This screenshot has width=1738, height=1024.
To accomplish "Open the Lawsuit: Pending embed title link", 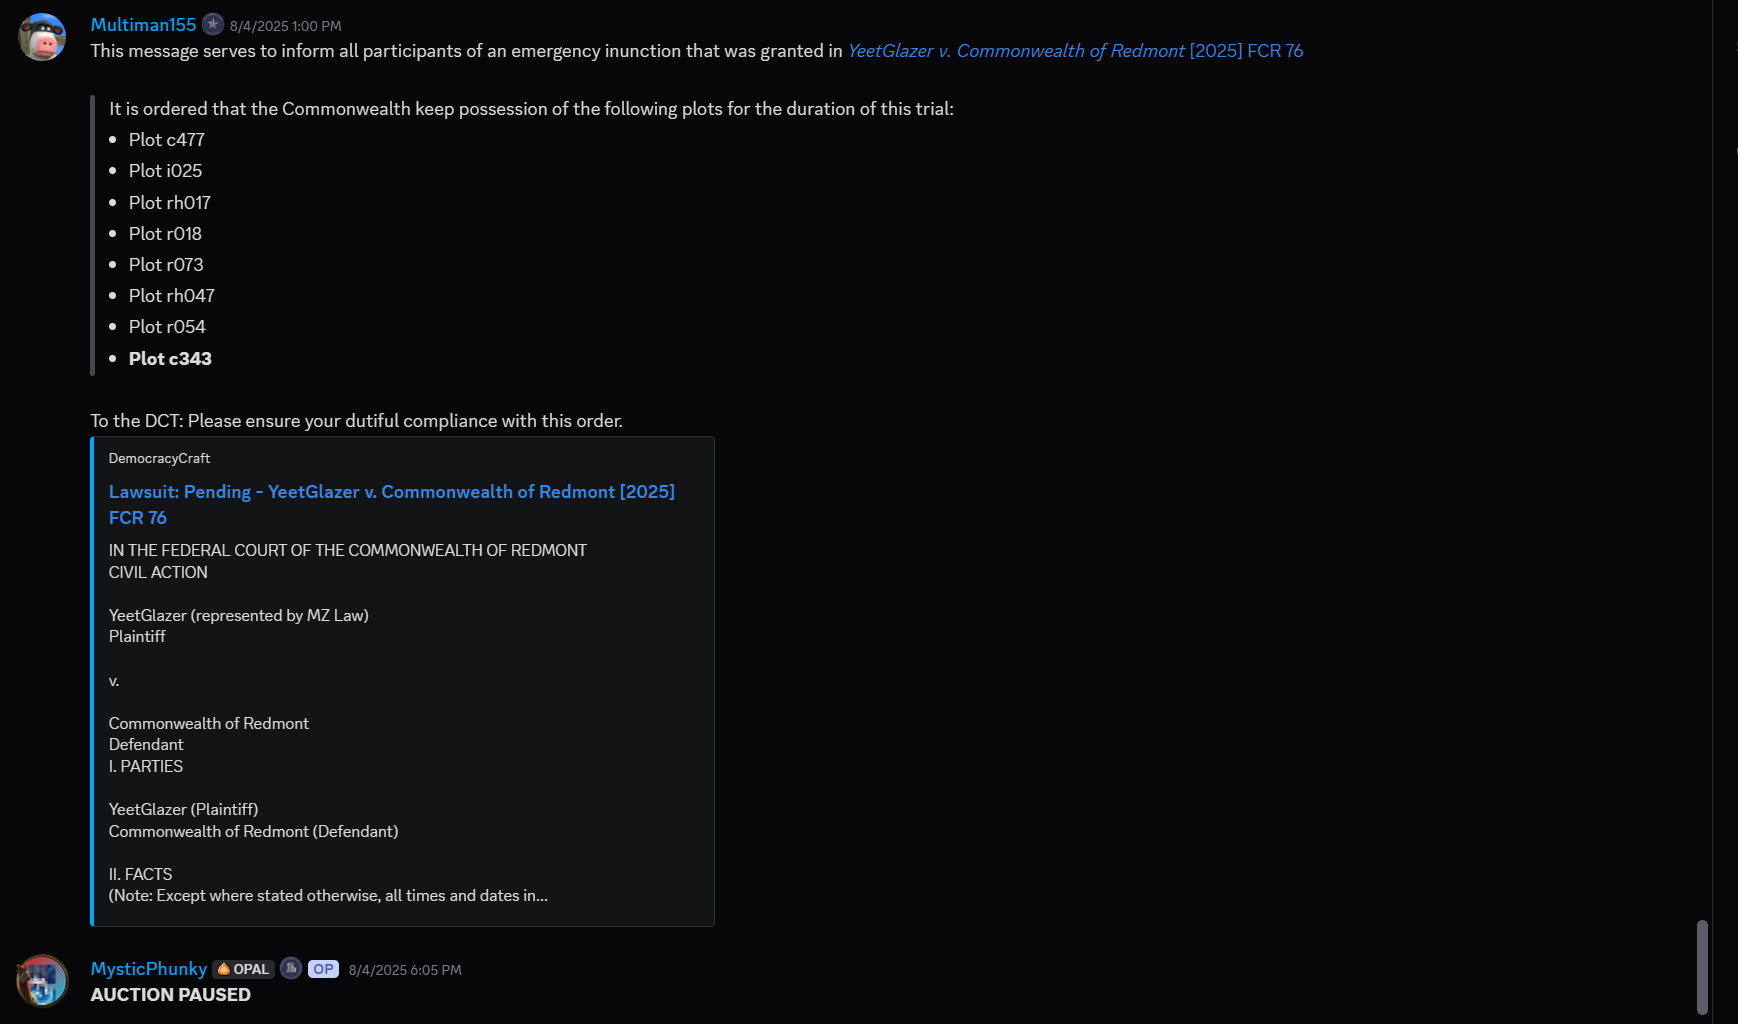I will [391, 492].
